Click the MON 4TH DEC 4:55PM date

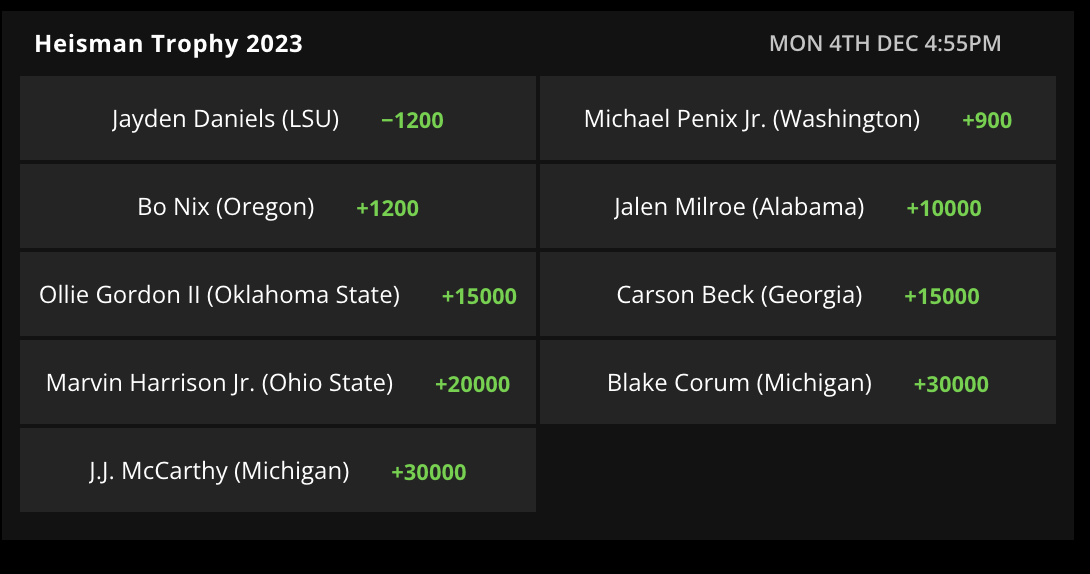[885, 44]
